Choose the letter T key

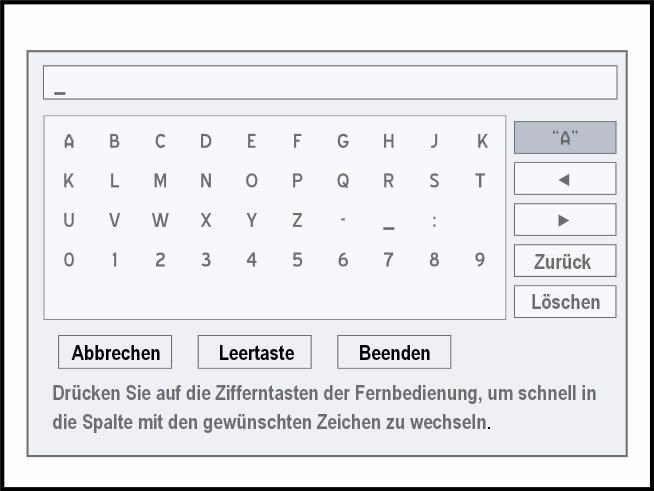click(480, 181)
